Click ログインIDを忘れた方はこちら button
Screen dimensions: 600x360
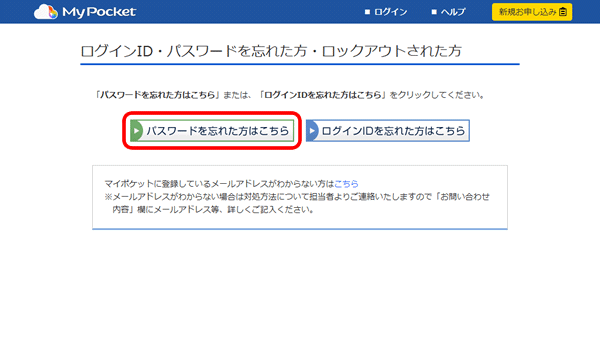coord(388,130)
